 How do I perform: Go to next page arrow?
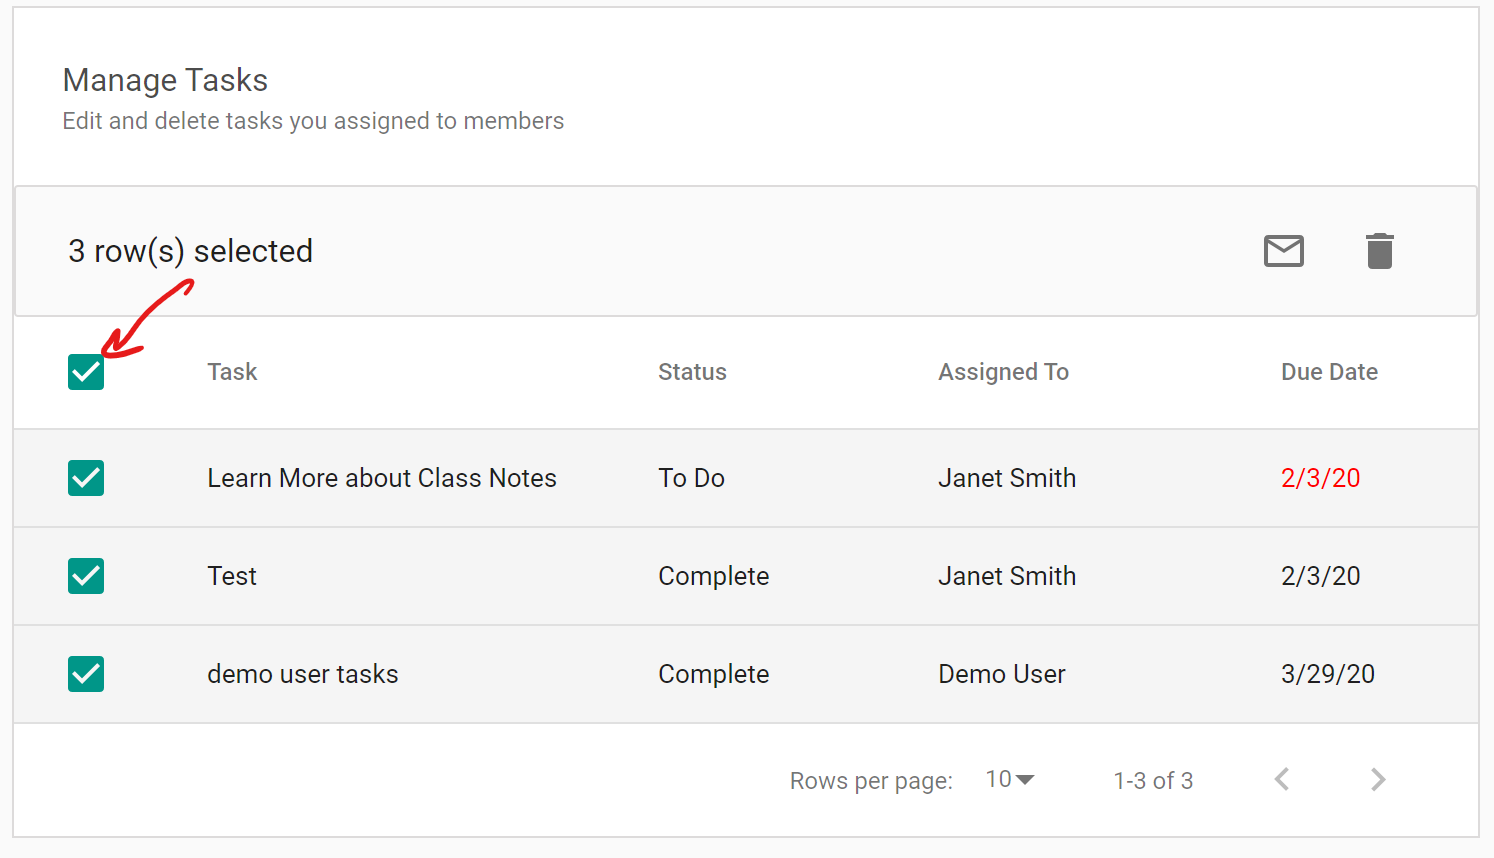pos(1378,779)
